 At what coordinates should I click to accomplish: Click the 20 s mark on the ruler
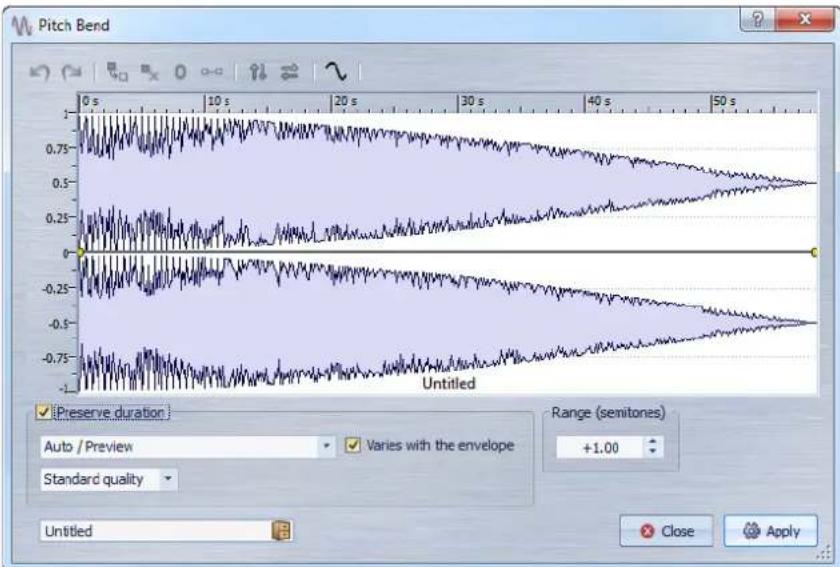point(345,101)
